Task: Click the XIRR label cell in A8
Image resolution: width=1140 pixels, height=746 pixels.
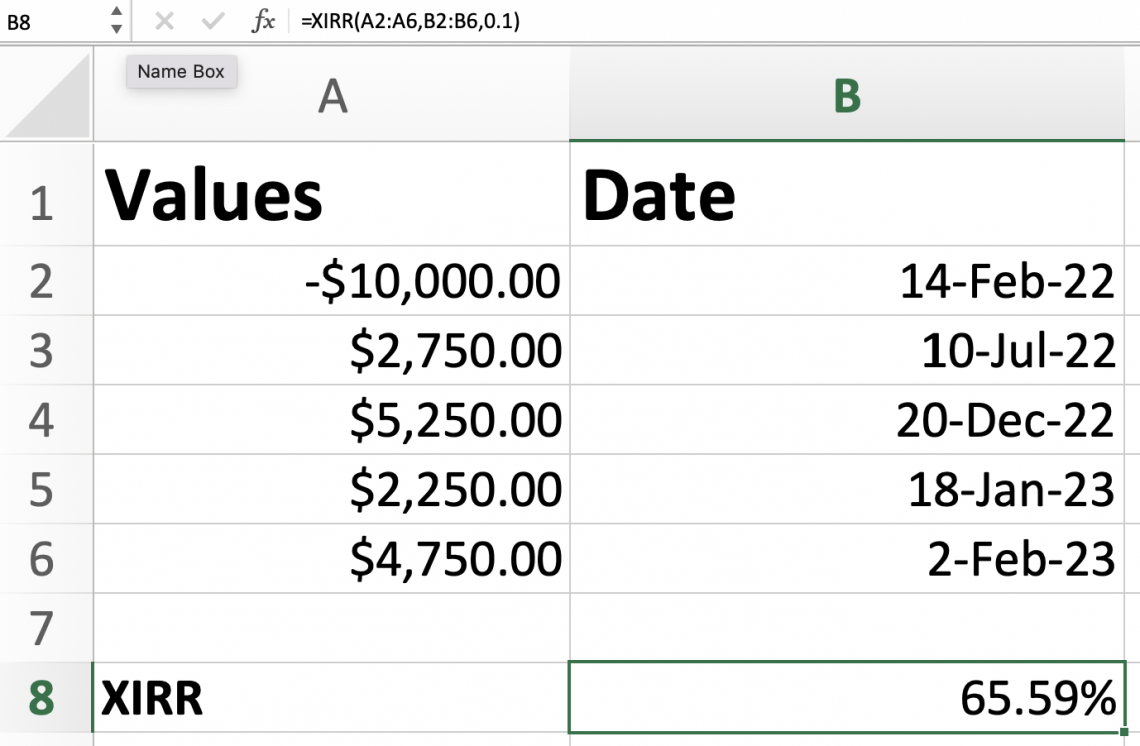Action: (330, 698)
